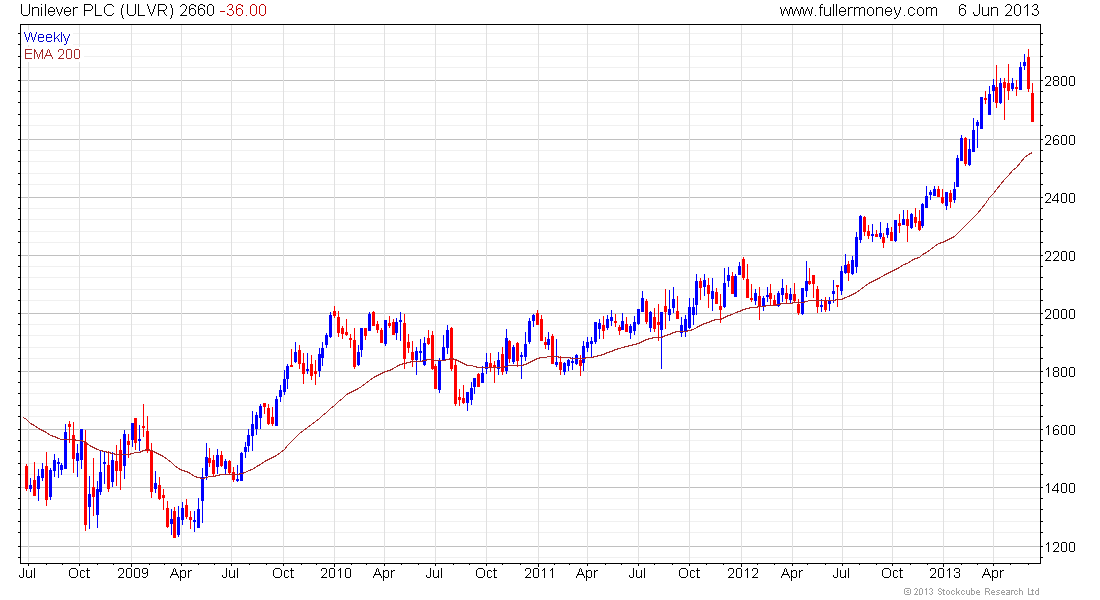Click the '2012' year label on the time axis
The width and height of the screenshot is (1100, 600).
click(743, 573)
